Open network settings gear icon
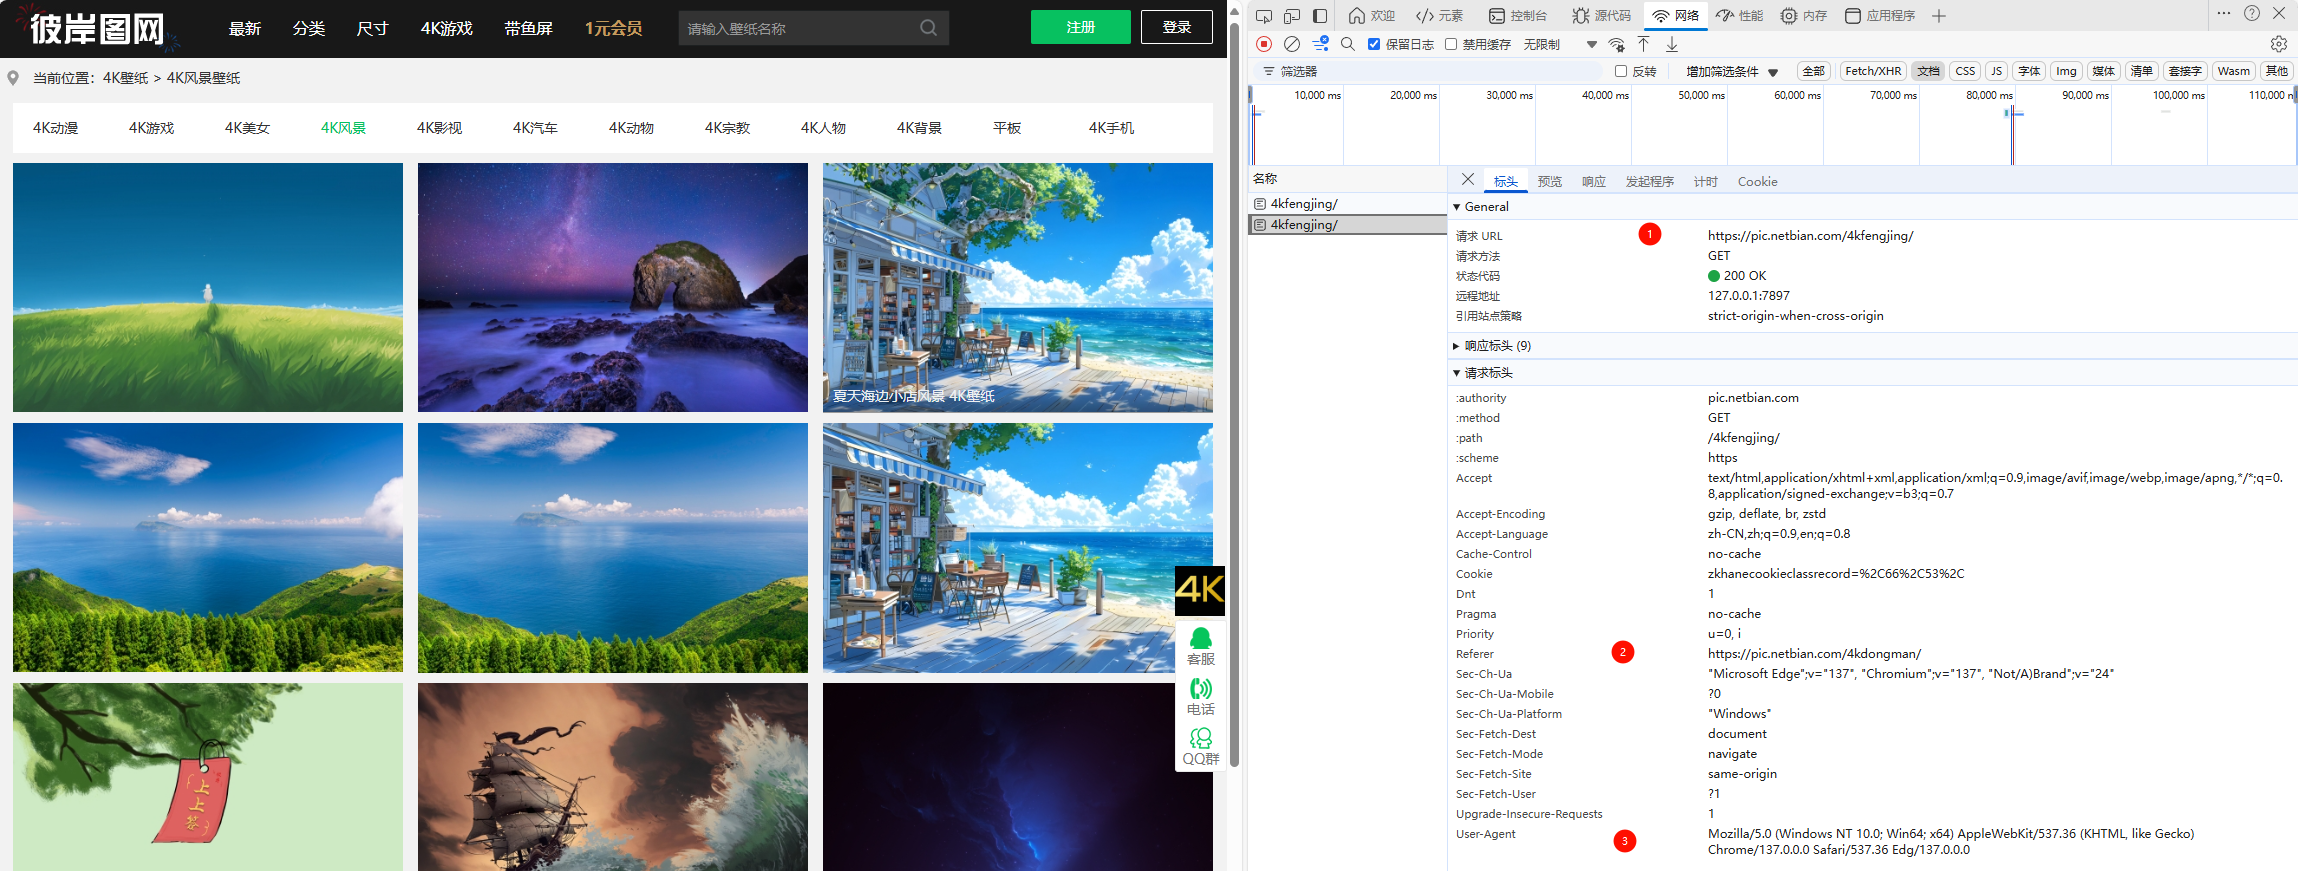Viewport: 2298px width, 871px height. click(2279, 44)
